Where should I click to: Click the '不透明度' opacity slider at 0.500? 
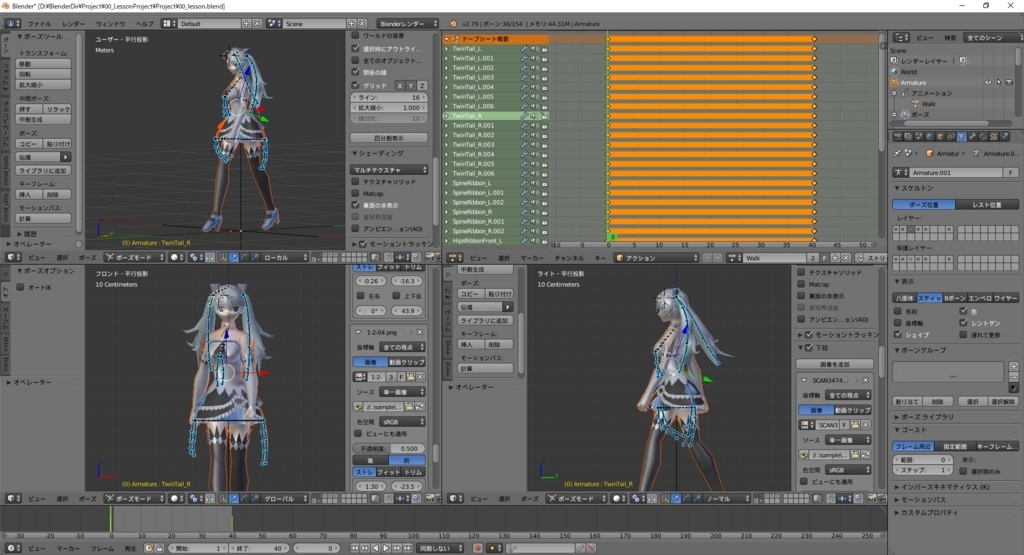point(389,448)
